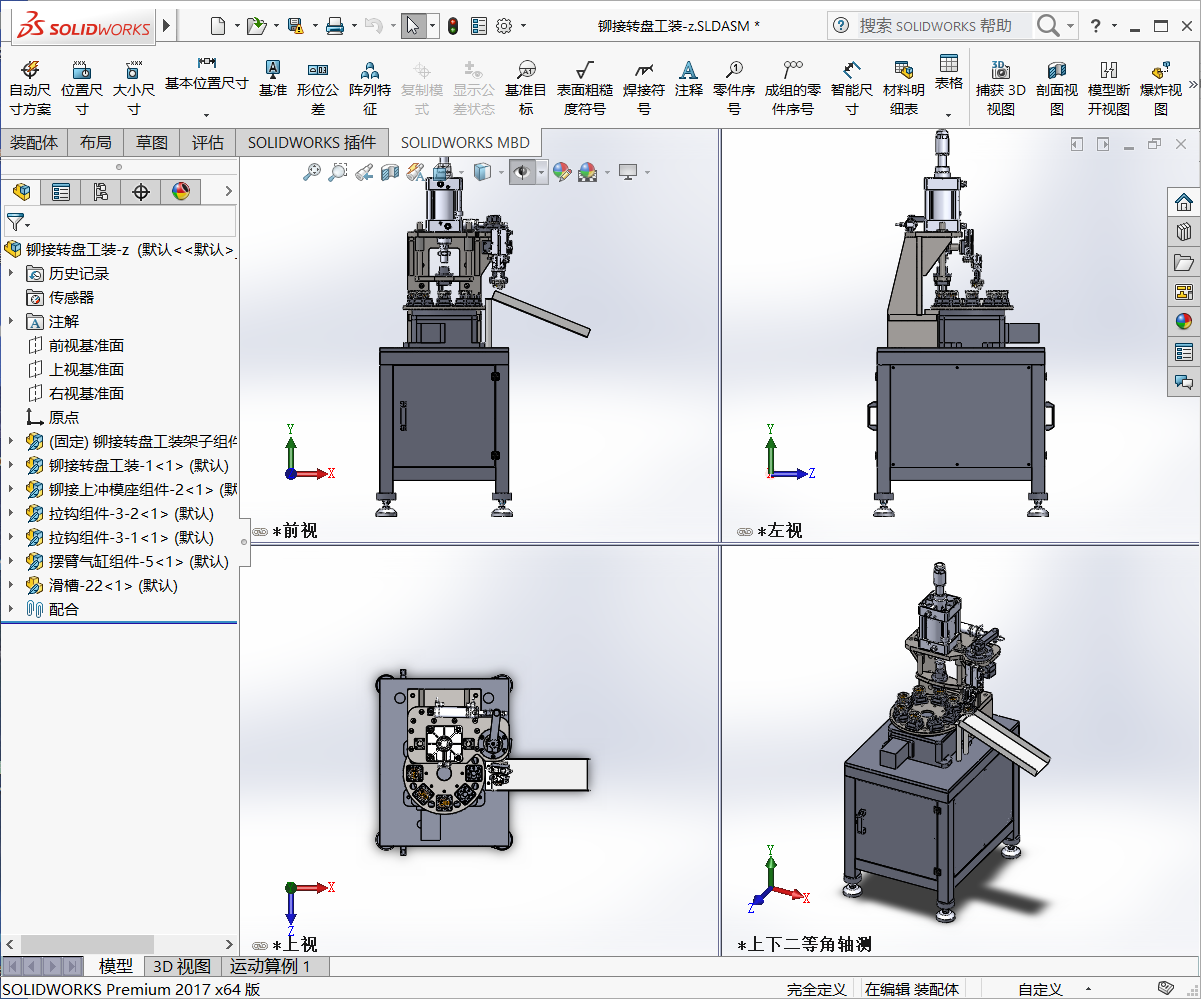Switch to the ConfigurationManager tab

(101, 192)
